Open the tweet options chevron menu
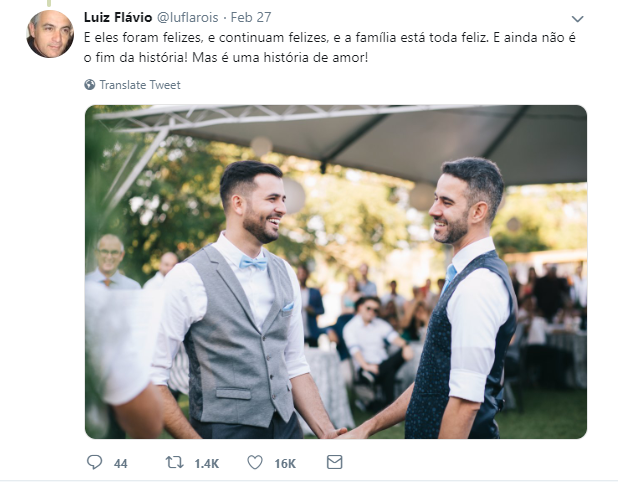The height and width of the screenshot is (482, 618). point(577,19)
